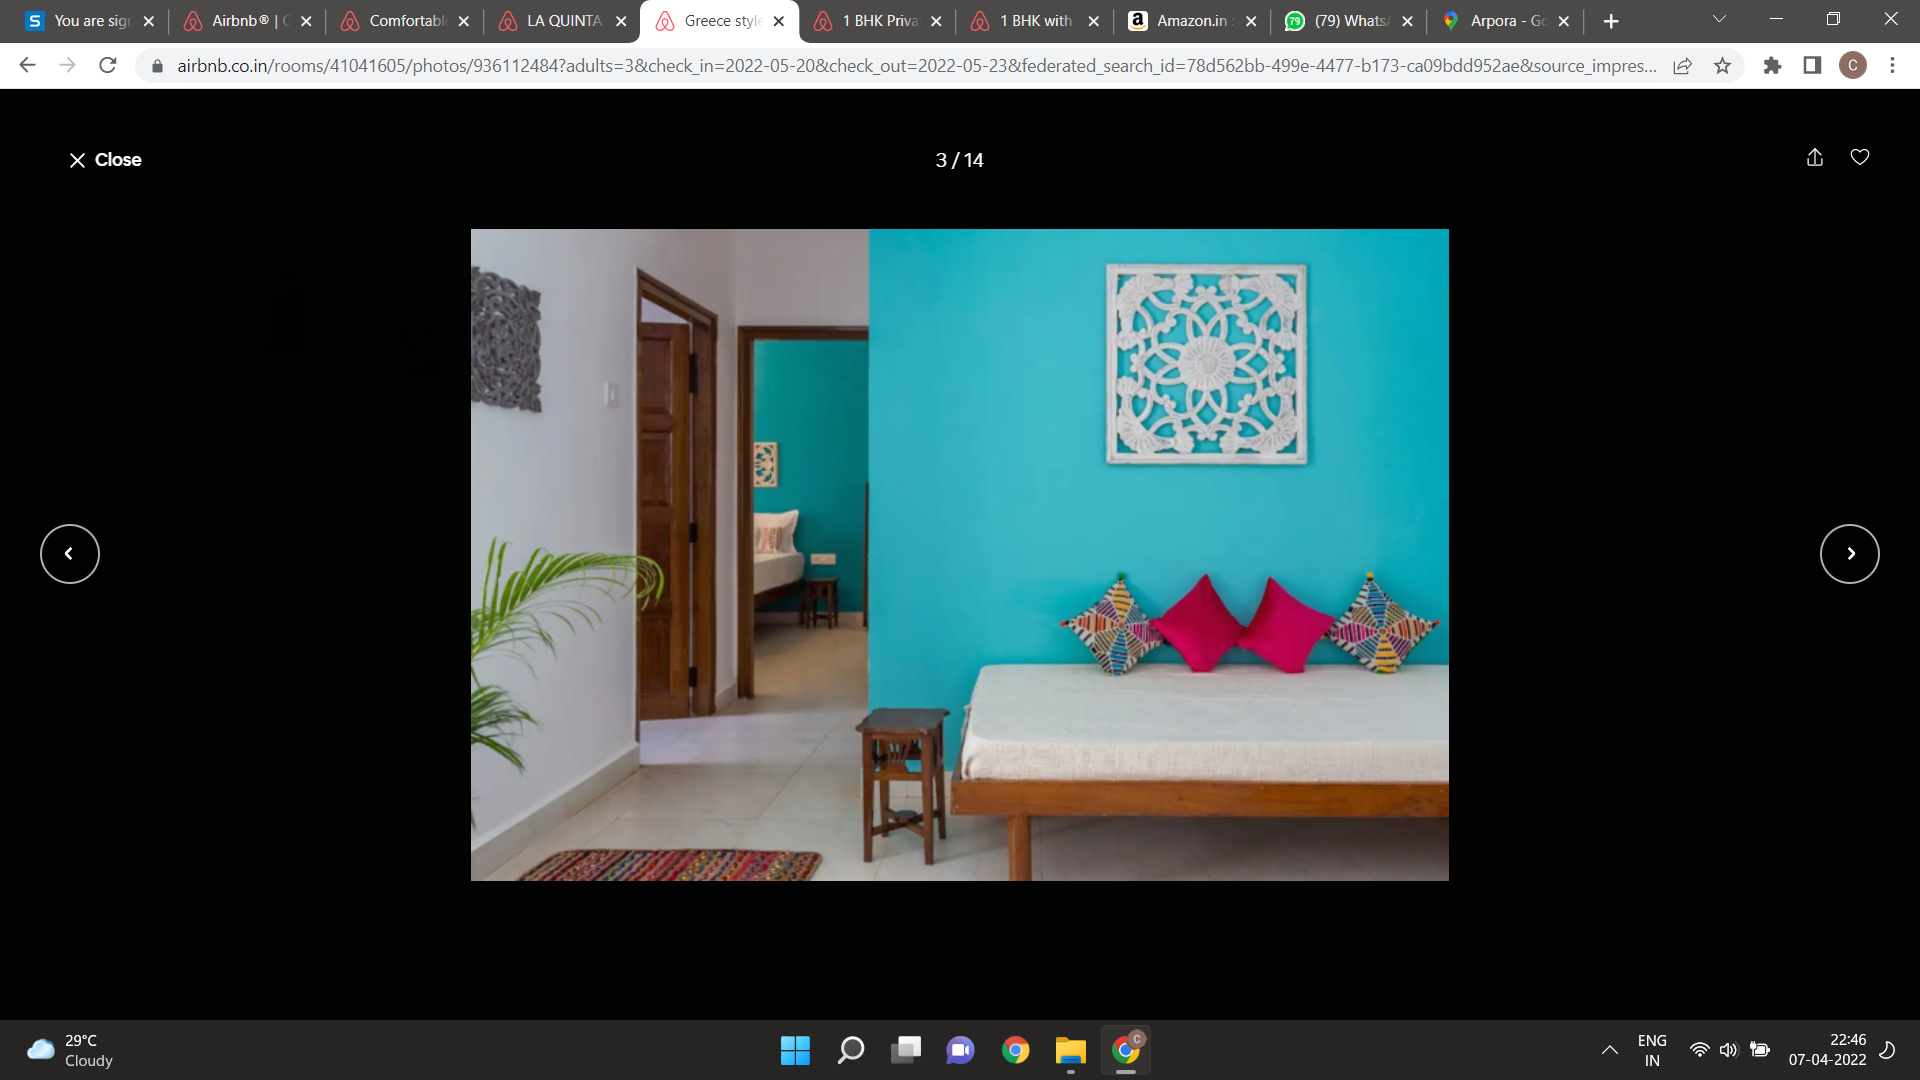Bookmark this page with star icon
This screenshot has height=1080, width=1920.
tap(1722, 66)
